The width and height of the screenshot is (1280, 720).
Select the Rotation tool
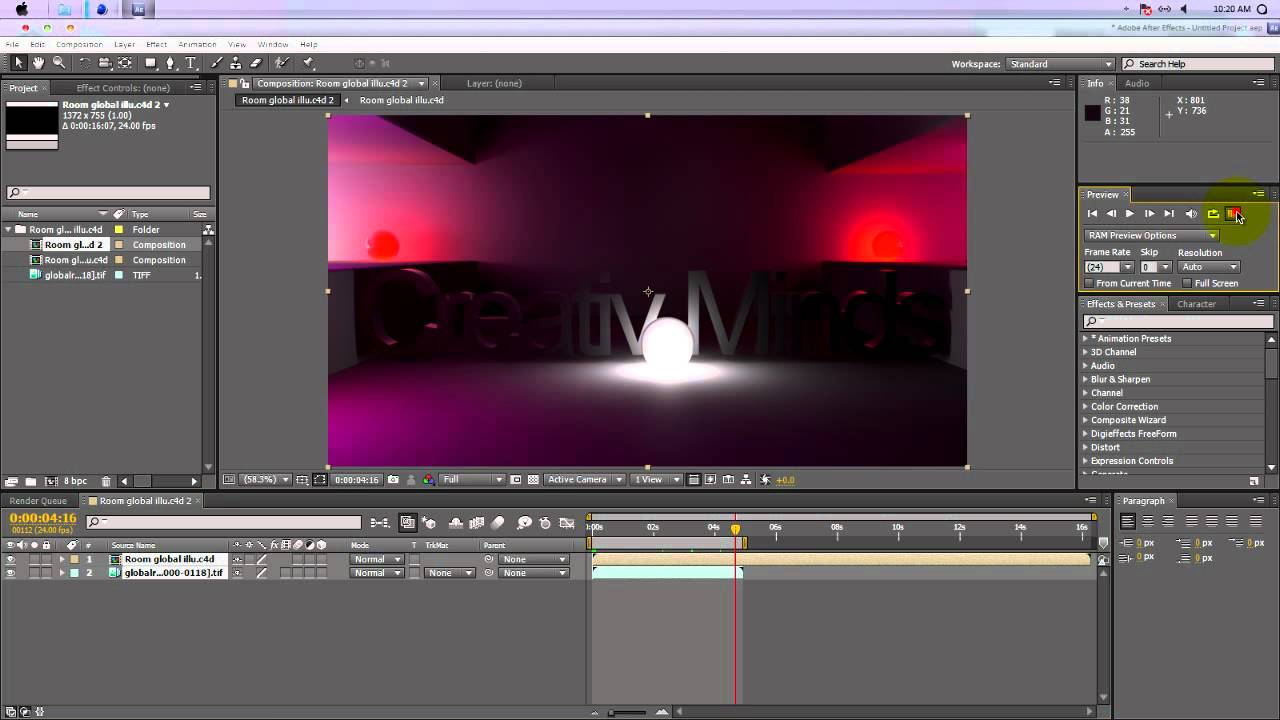85,63
